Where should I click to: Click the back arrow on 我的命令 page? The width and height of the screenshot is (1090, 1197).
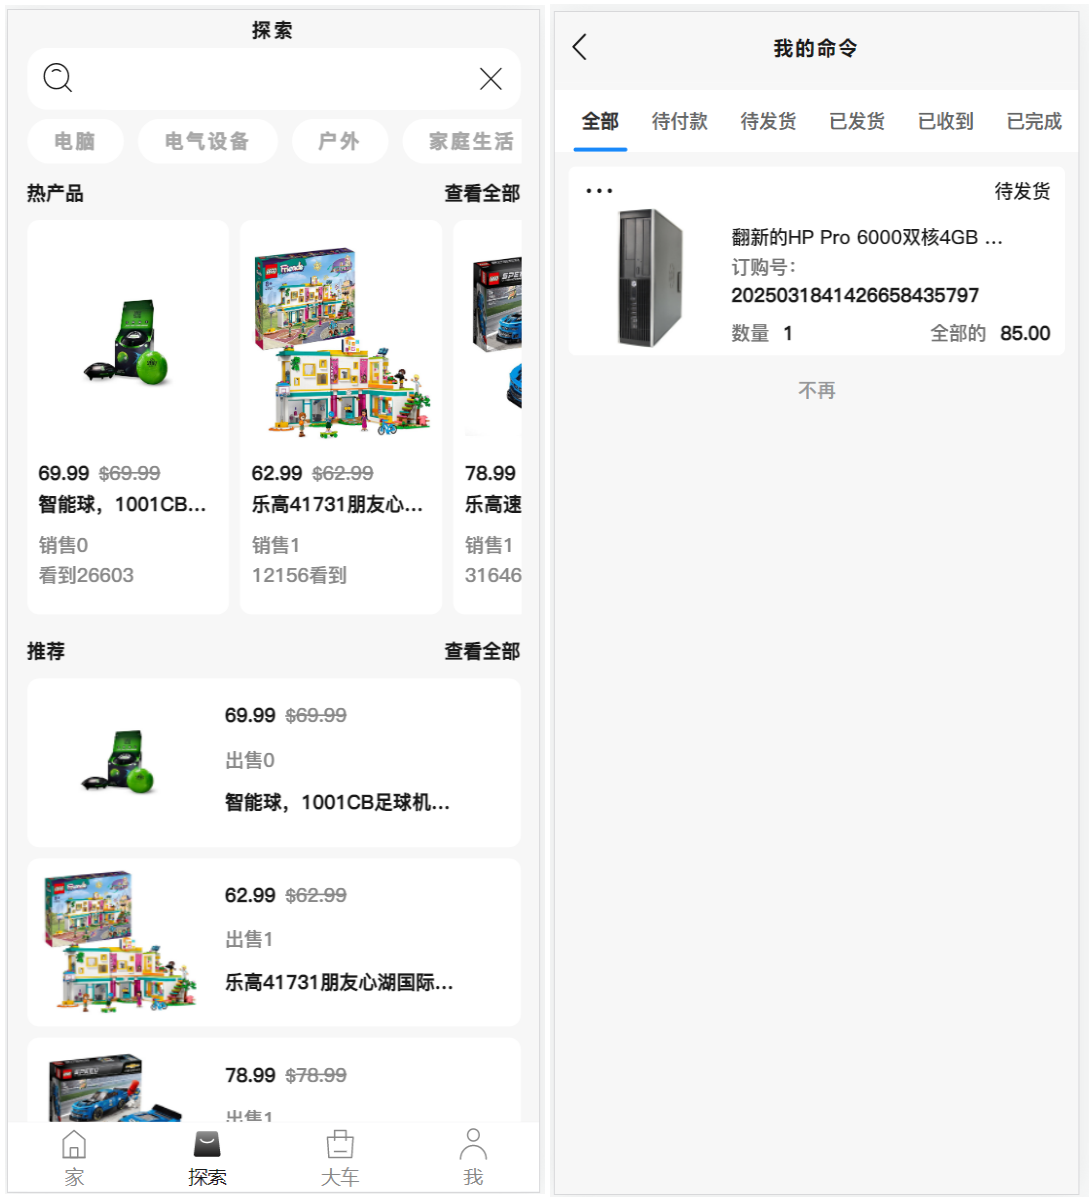[x=579, y=47]
